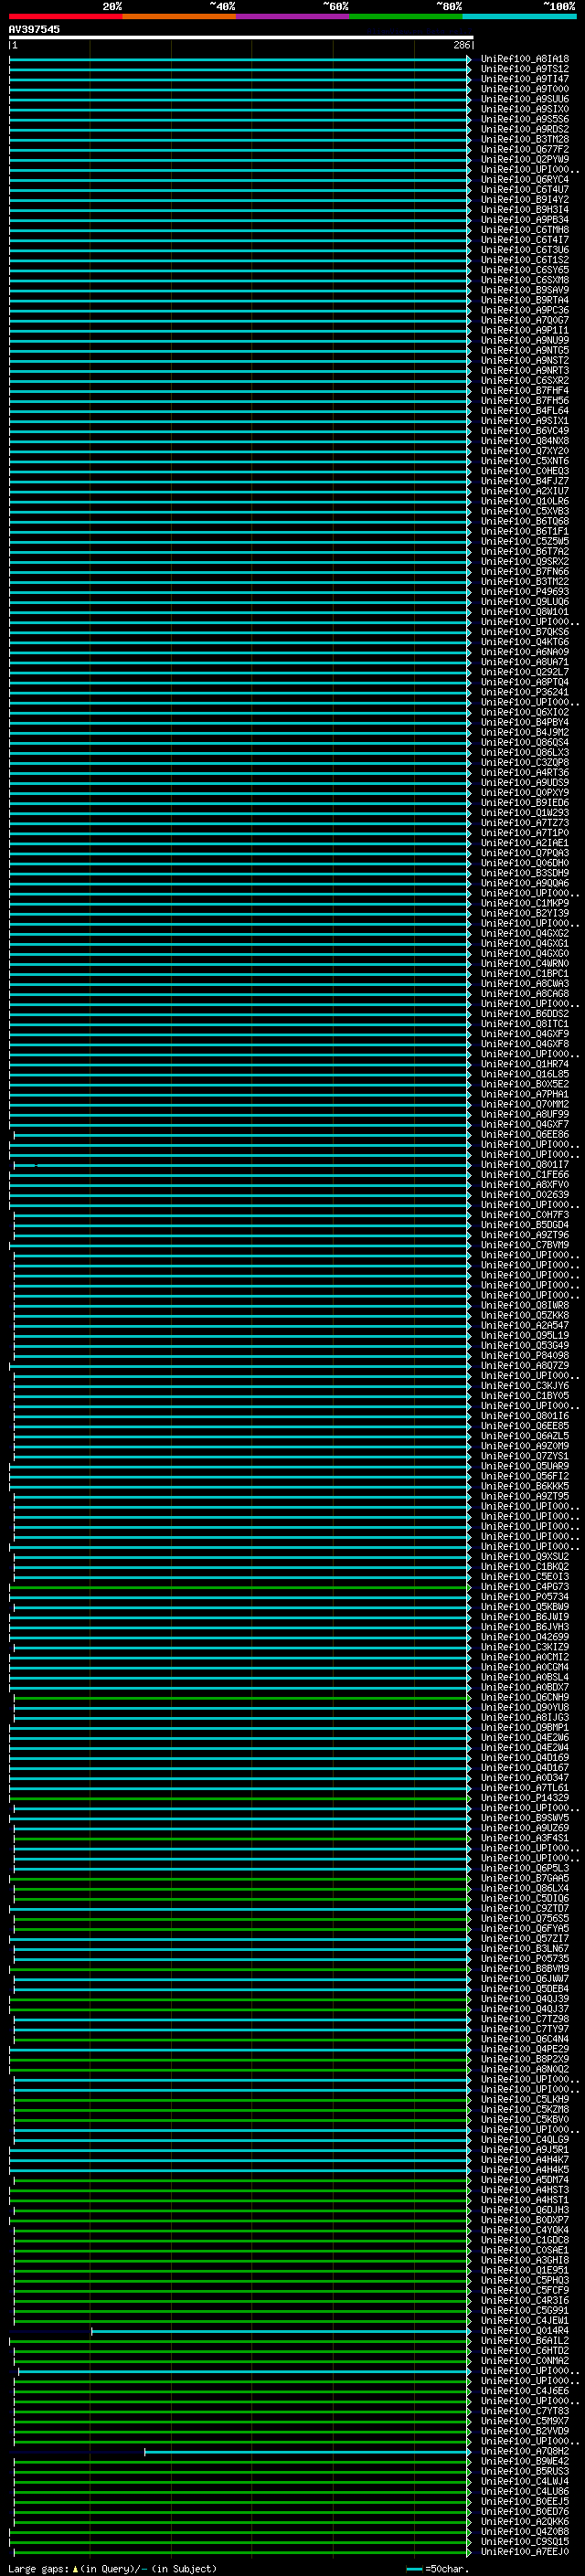Viewport: 585px width, 2576px height.
Task: Select hit label UniRef100_B3TM28
Action: pyautogui.click(x=525, y=139)
